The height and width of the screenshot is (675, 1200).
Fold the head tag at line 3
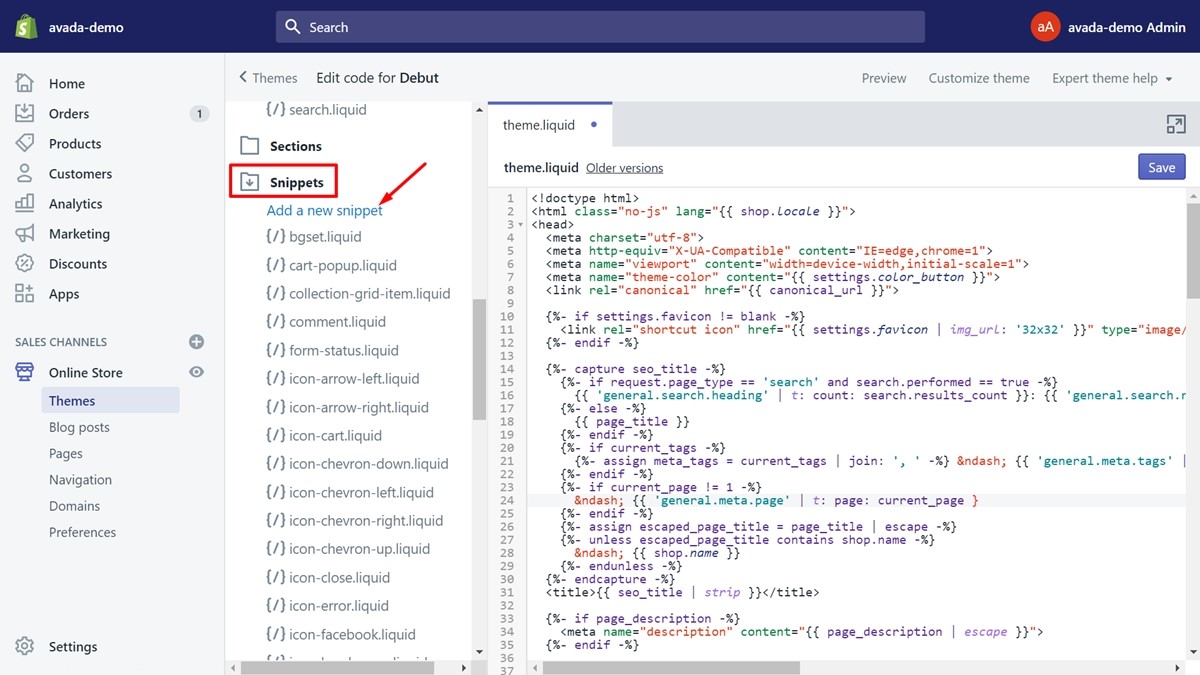coord(523,225)
